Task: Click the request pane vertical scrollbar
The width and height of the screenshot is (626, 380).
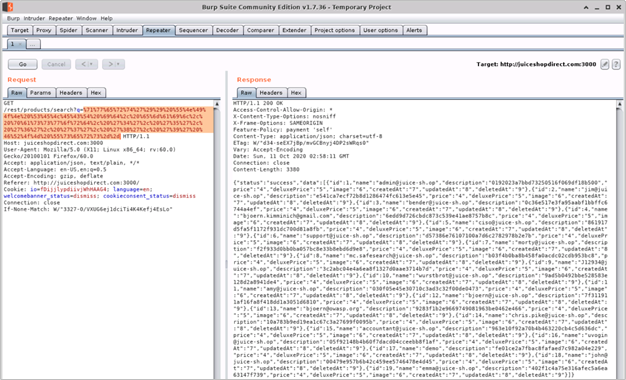Action: [217, 239]
